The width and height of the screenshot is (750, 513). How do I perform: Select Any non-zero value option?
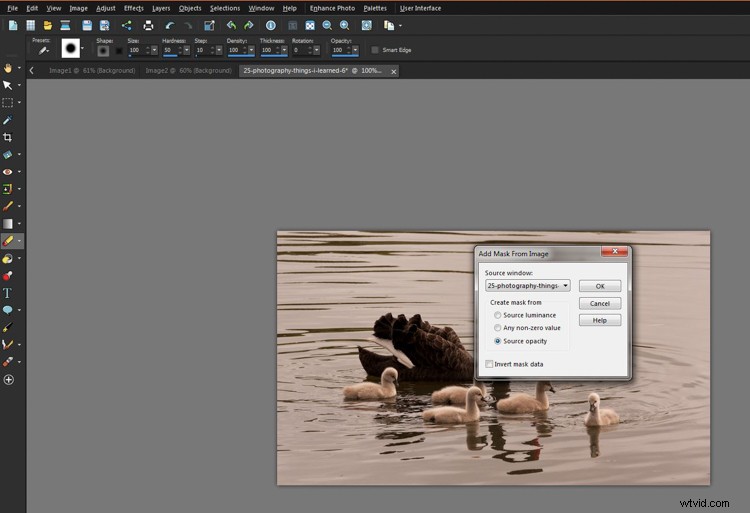pos(497,328)
